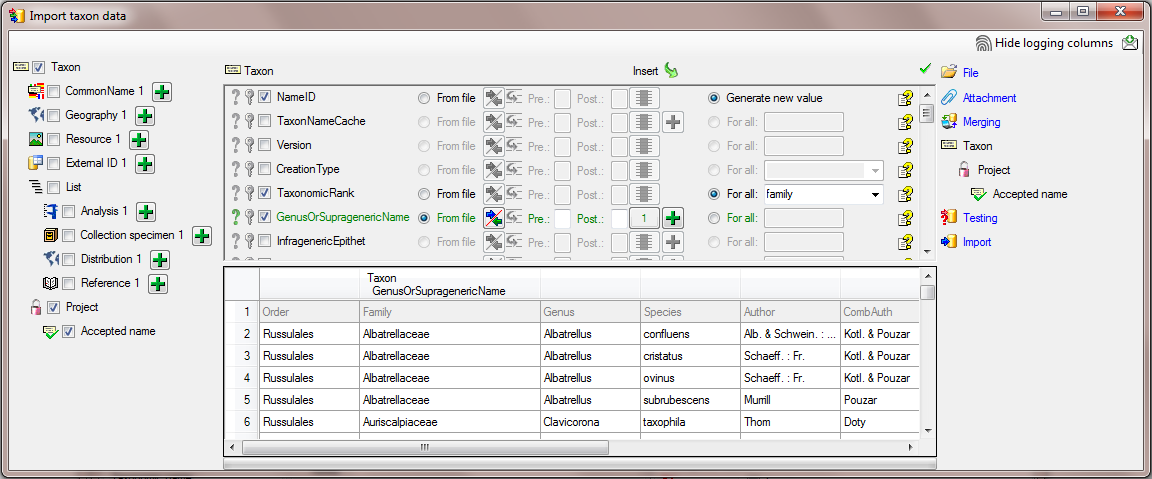Click the green plus next to CommonName 1
This screenshot has height=479, width=1152.
click(x=161, y=92)
